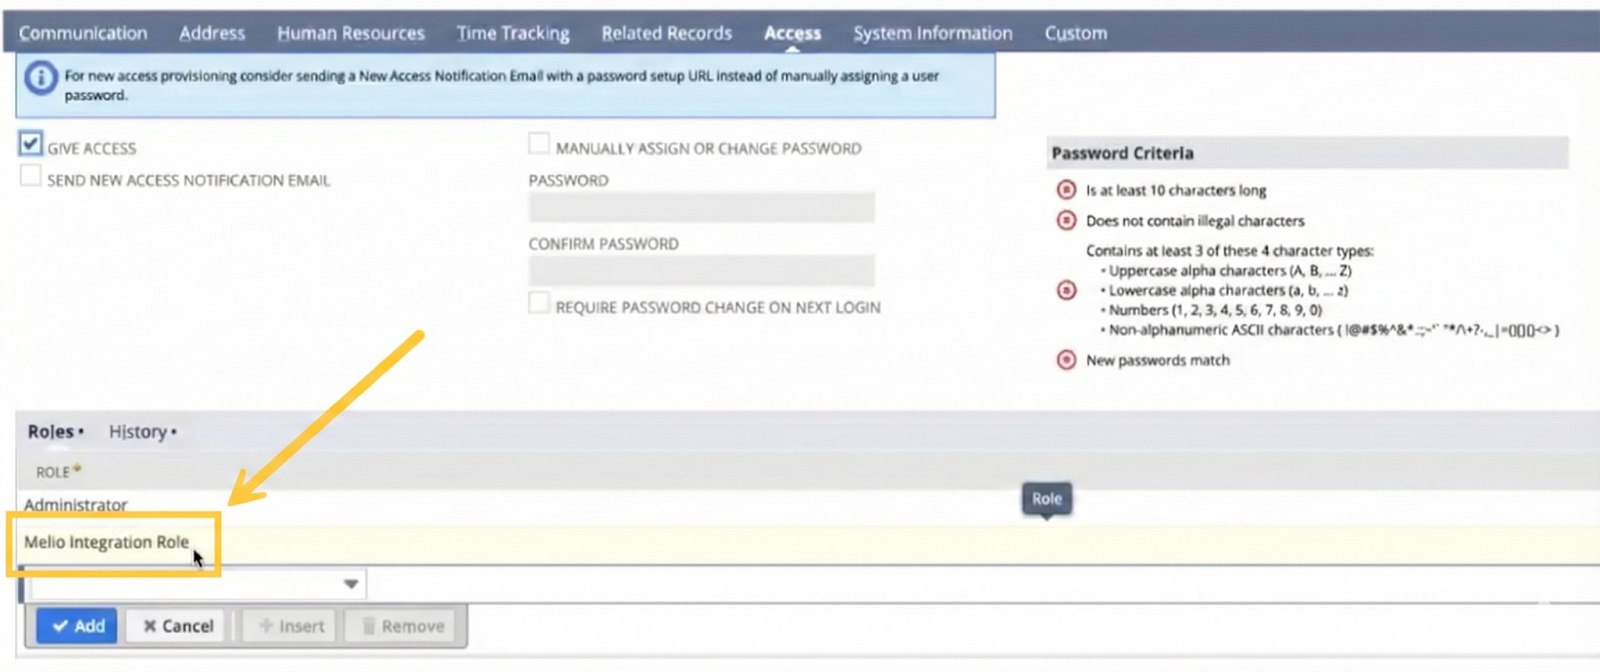Click the info icon in the blue banner
This screenshot has width=1600, height=672.
[x=41, y=78]
